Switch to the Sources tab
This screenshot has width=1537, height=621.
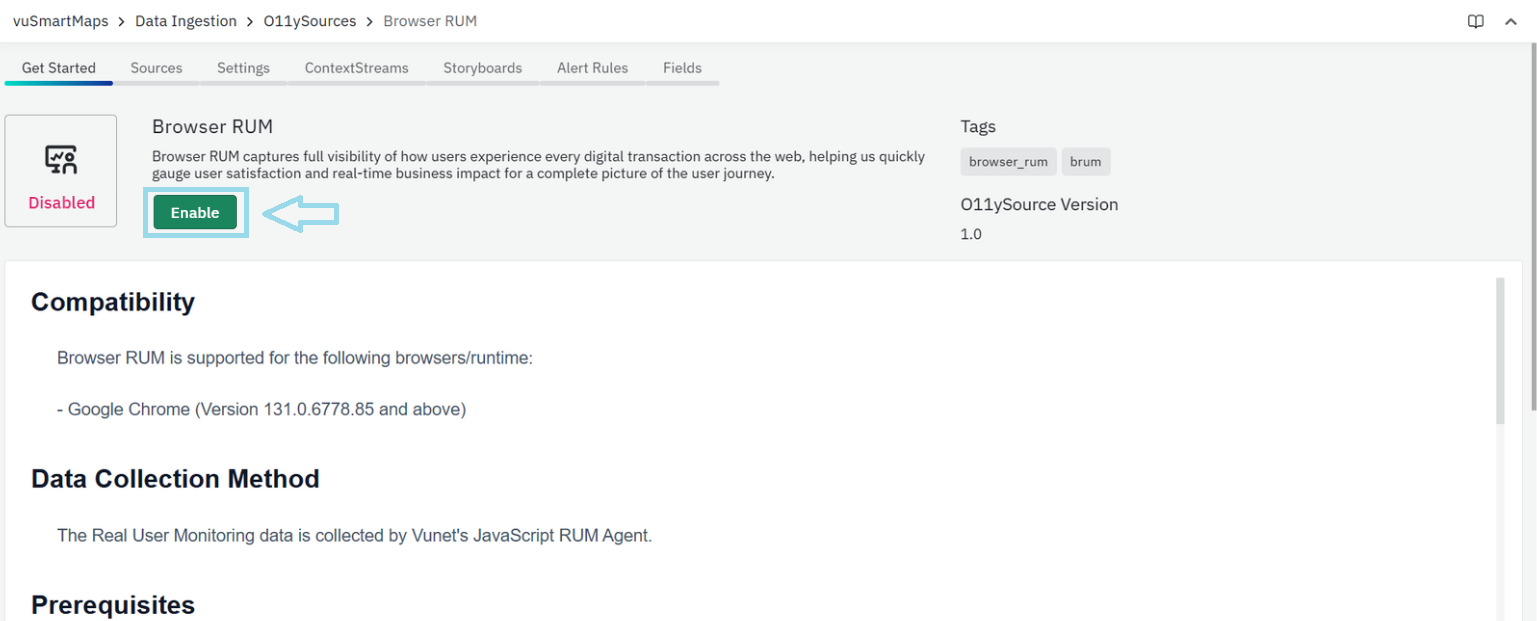pyautogui.click(x=156, y=68)
